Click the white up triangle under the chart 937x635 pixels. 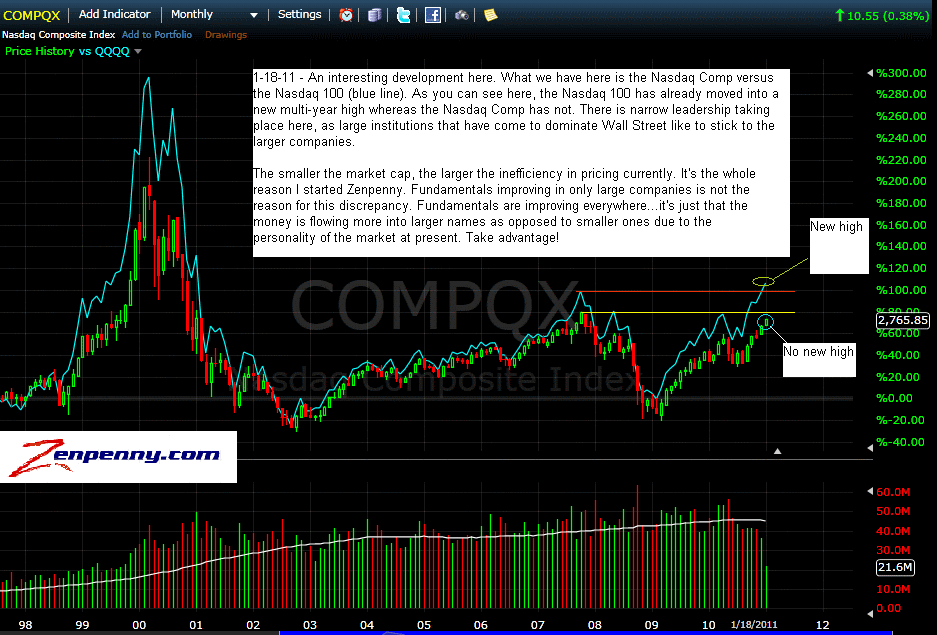coord(777,452)
